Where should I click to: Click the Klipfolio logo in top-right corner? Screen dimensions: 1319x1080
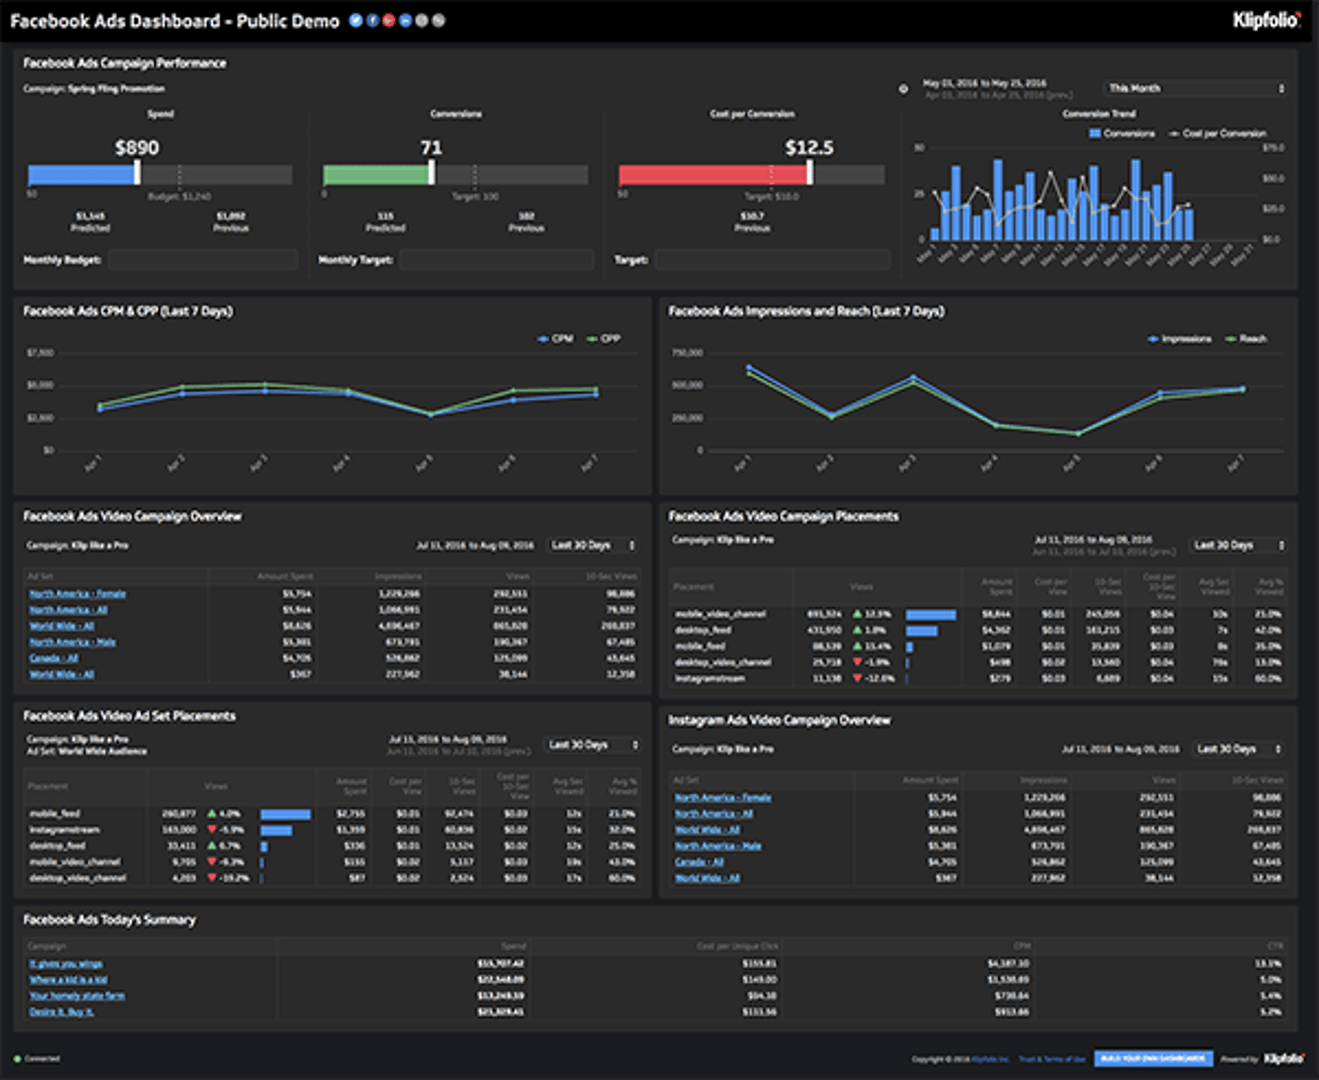(1266, 20)
